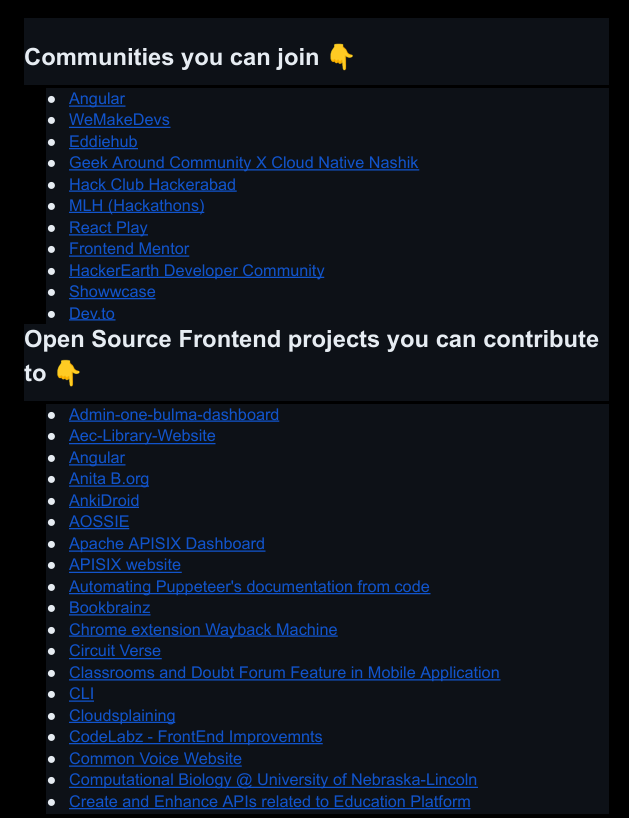Open the WeMakeDevs community link
This screenshot has width=629, height=818.
pos(119,120)
